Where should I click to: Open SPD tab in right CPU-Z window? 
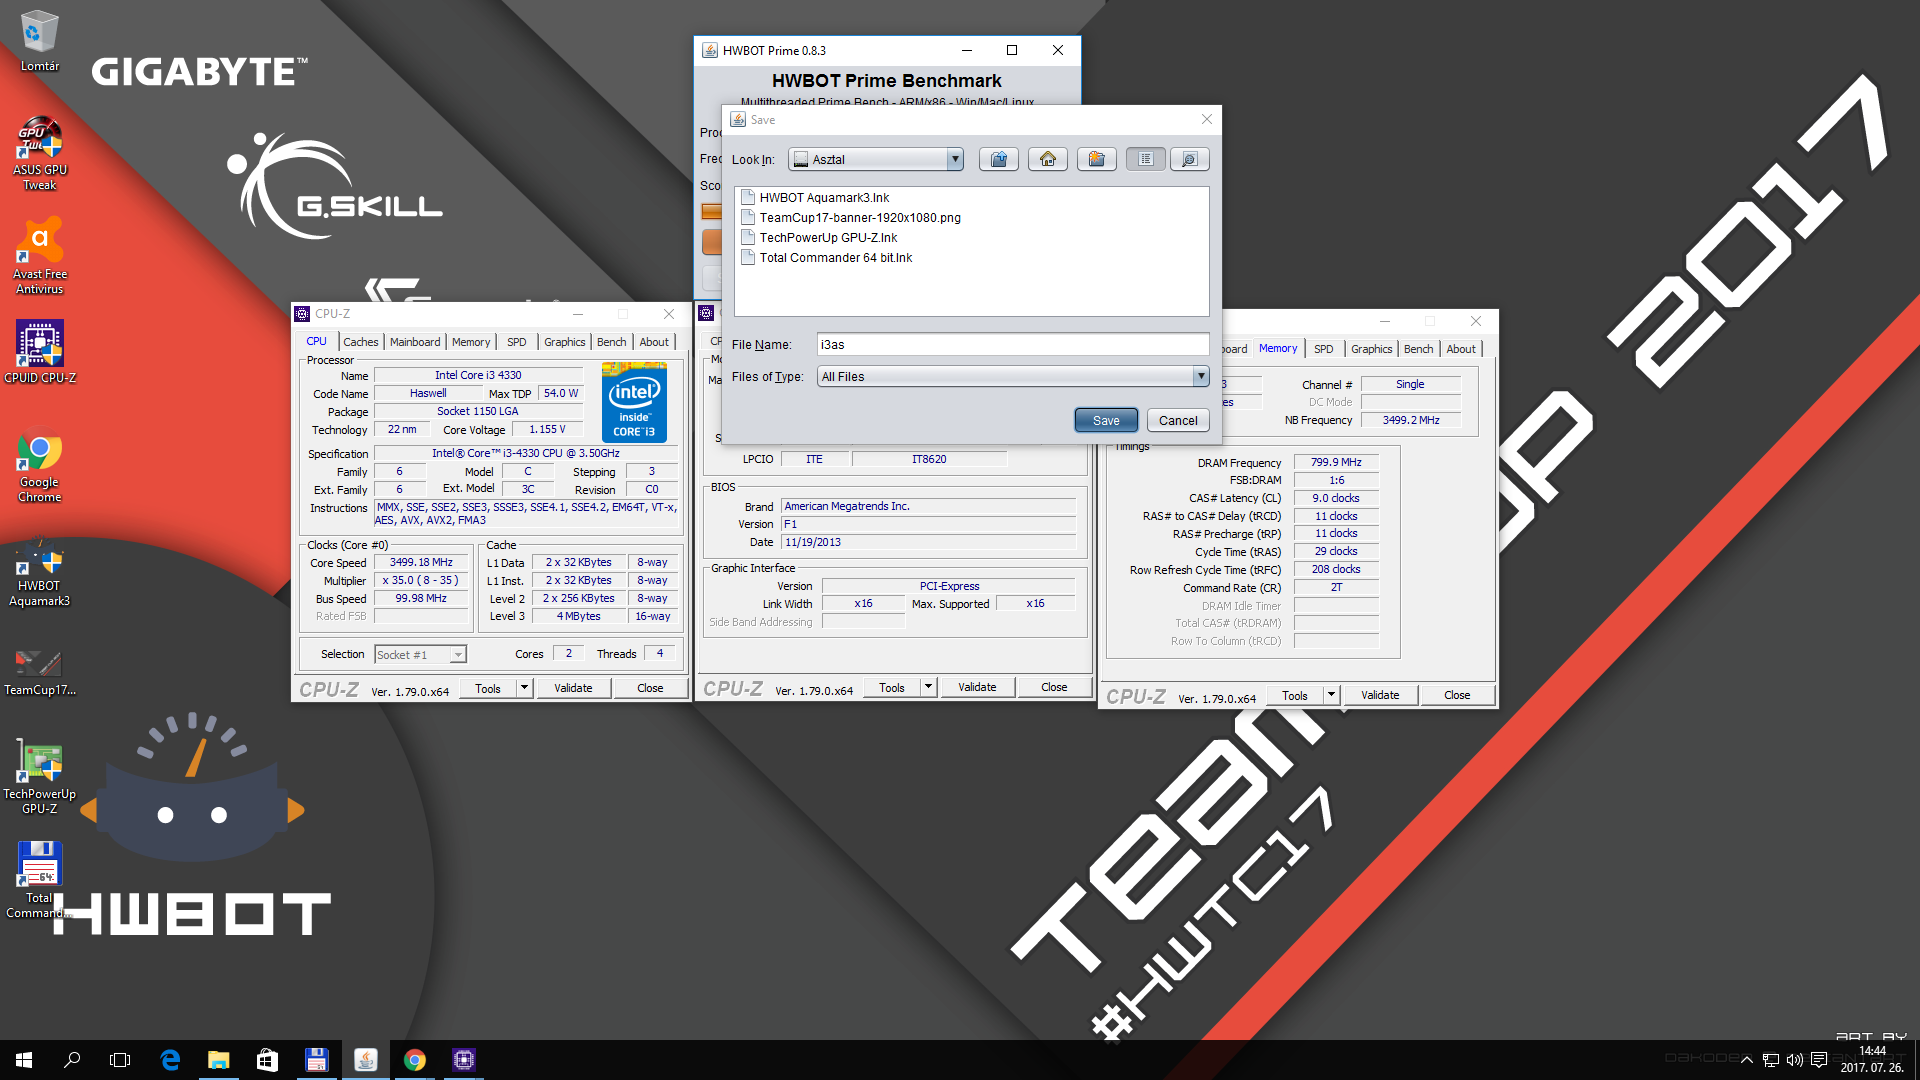(x=1323, y=349)
